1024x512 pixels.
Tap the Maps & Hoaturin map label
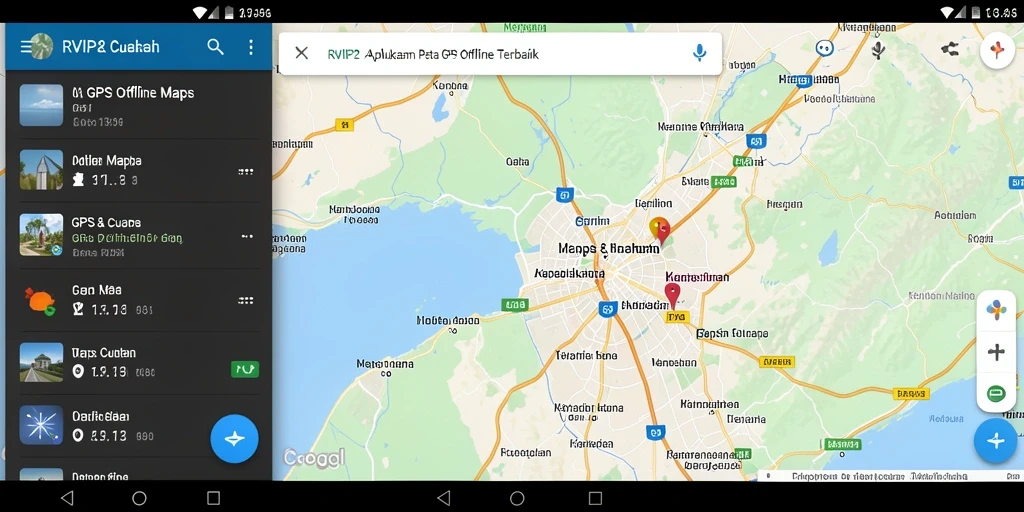tap(609, 249)
